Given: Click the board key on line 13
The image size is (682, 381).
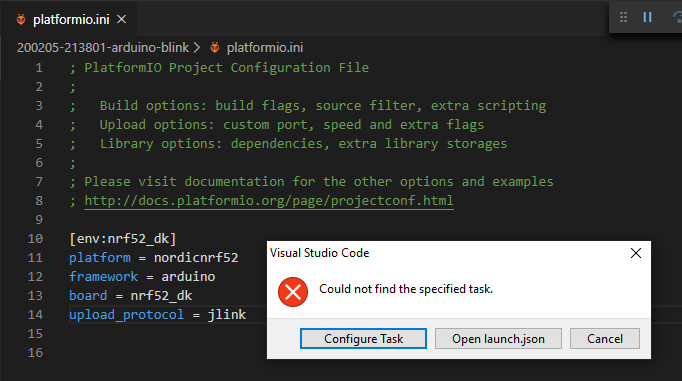Looking at the screenshot, I should [88, 296].
